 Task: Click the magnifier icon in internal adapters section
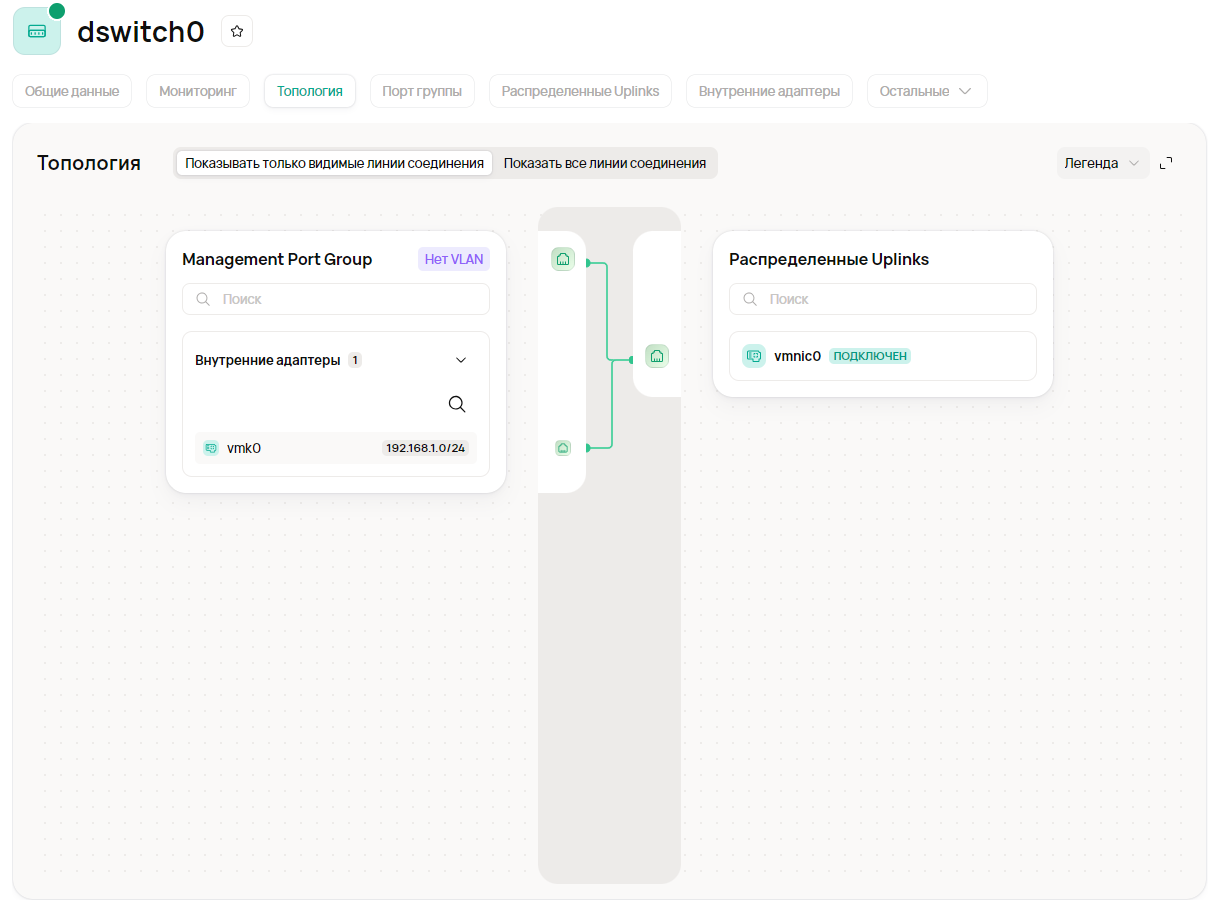click(457, 404)
